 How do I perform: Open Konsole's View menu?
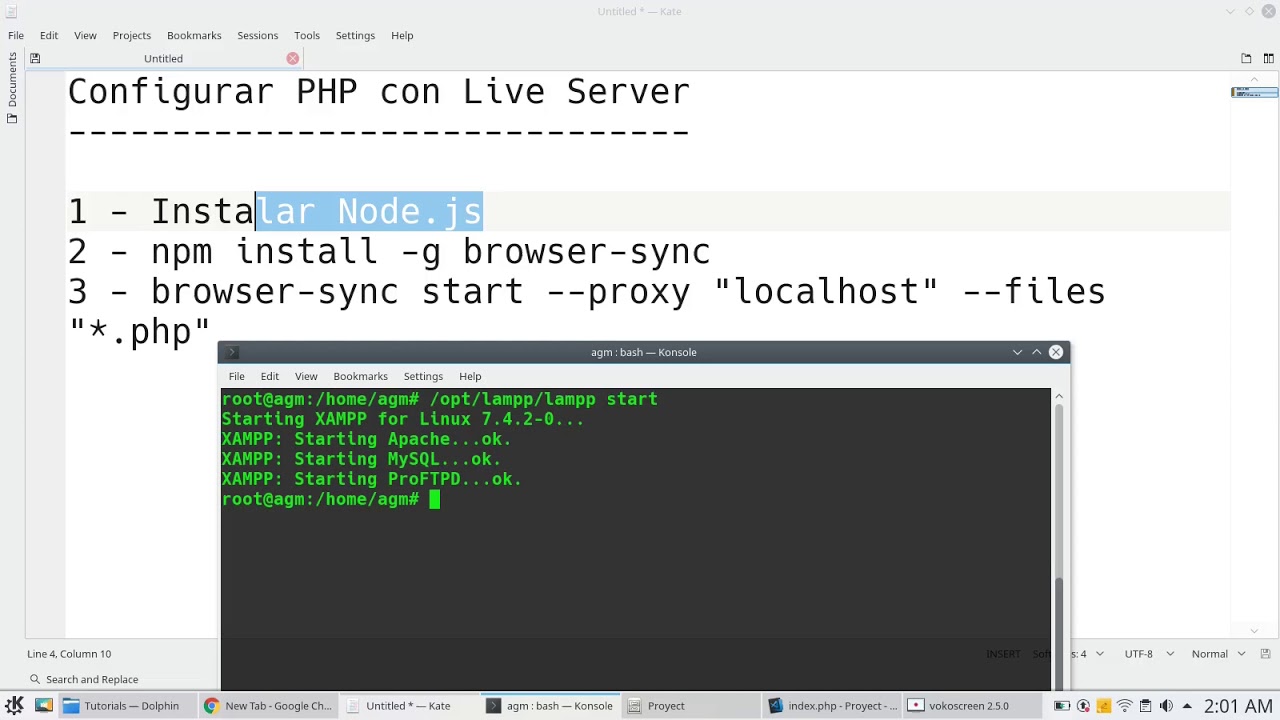tap(306, 376)
